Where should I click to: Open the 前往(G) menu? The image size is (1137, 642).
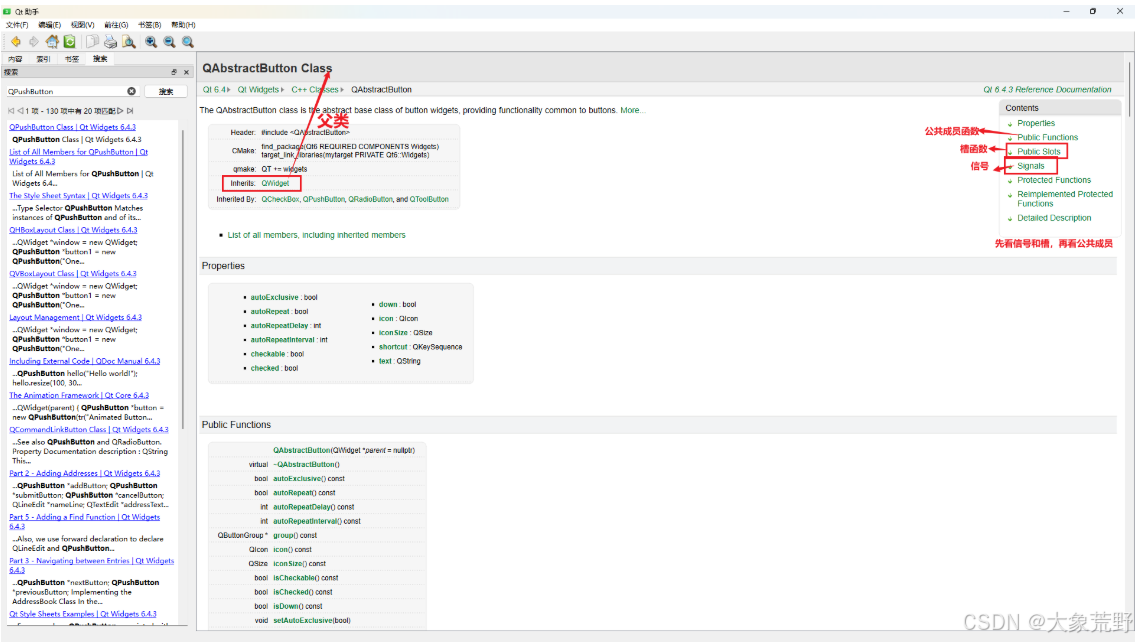(x=116, y=25)
